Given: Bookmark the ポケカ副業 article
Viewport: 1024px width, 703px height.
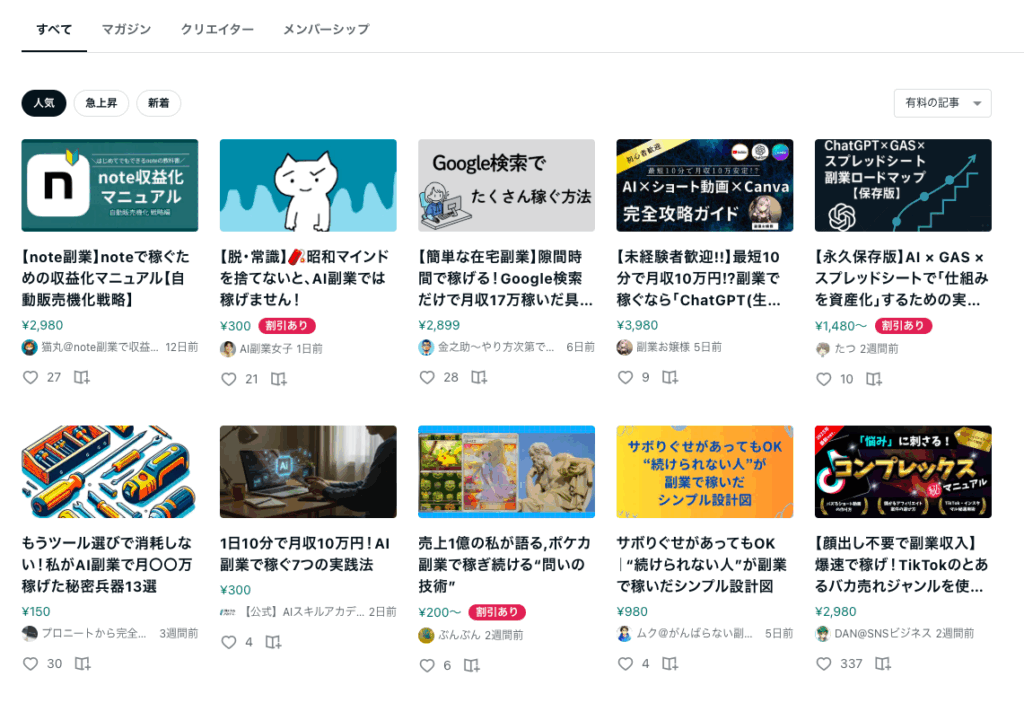Looking at the screenshot, I should [x=472, y=666].
